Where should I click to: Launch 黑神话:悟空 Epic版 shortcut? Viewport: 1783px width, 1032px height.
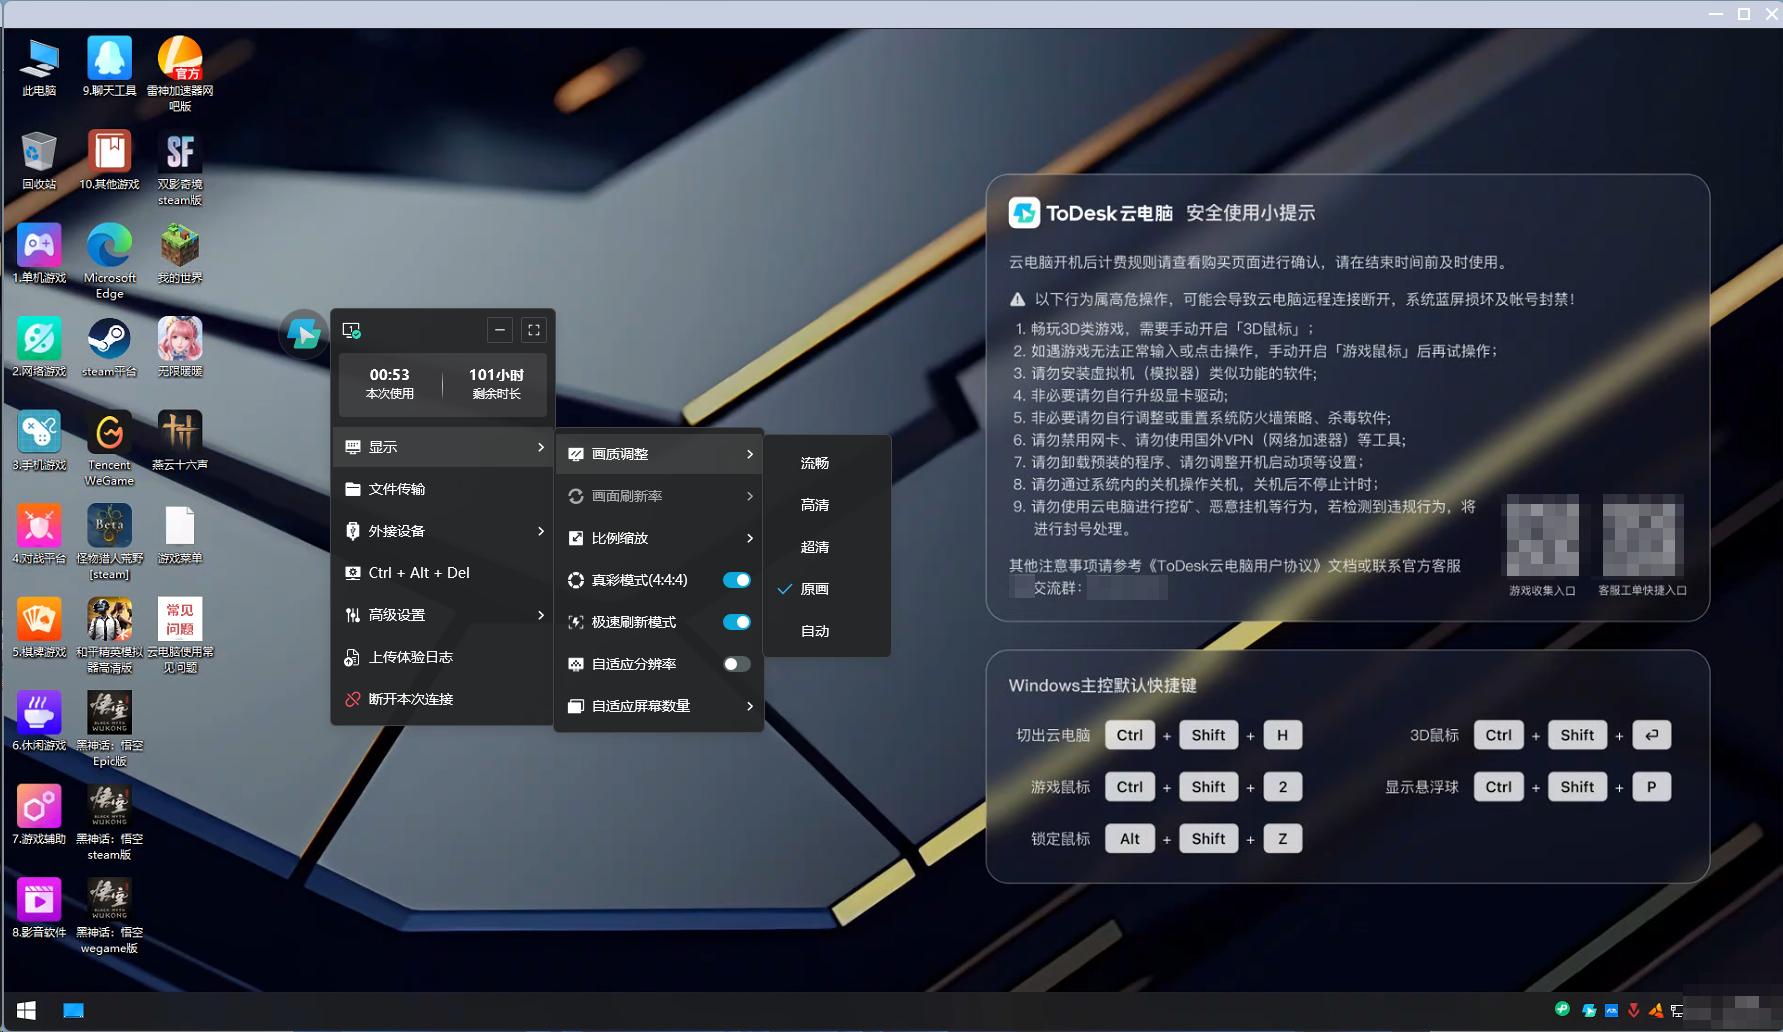[x=109, y=729]
